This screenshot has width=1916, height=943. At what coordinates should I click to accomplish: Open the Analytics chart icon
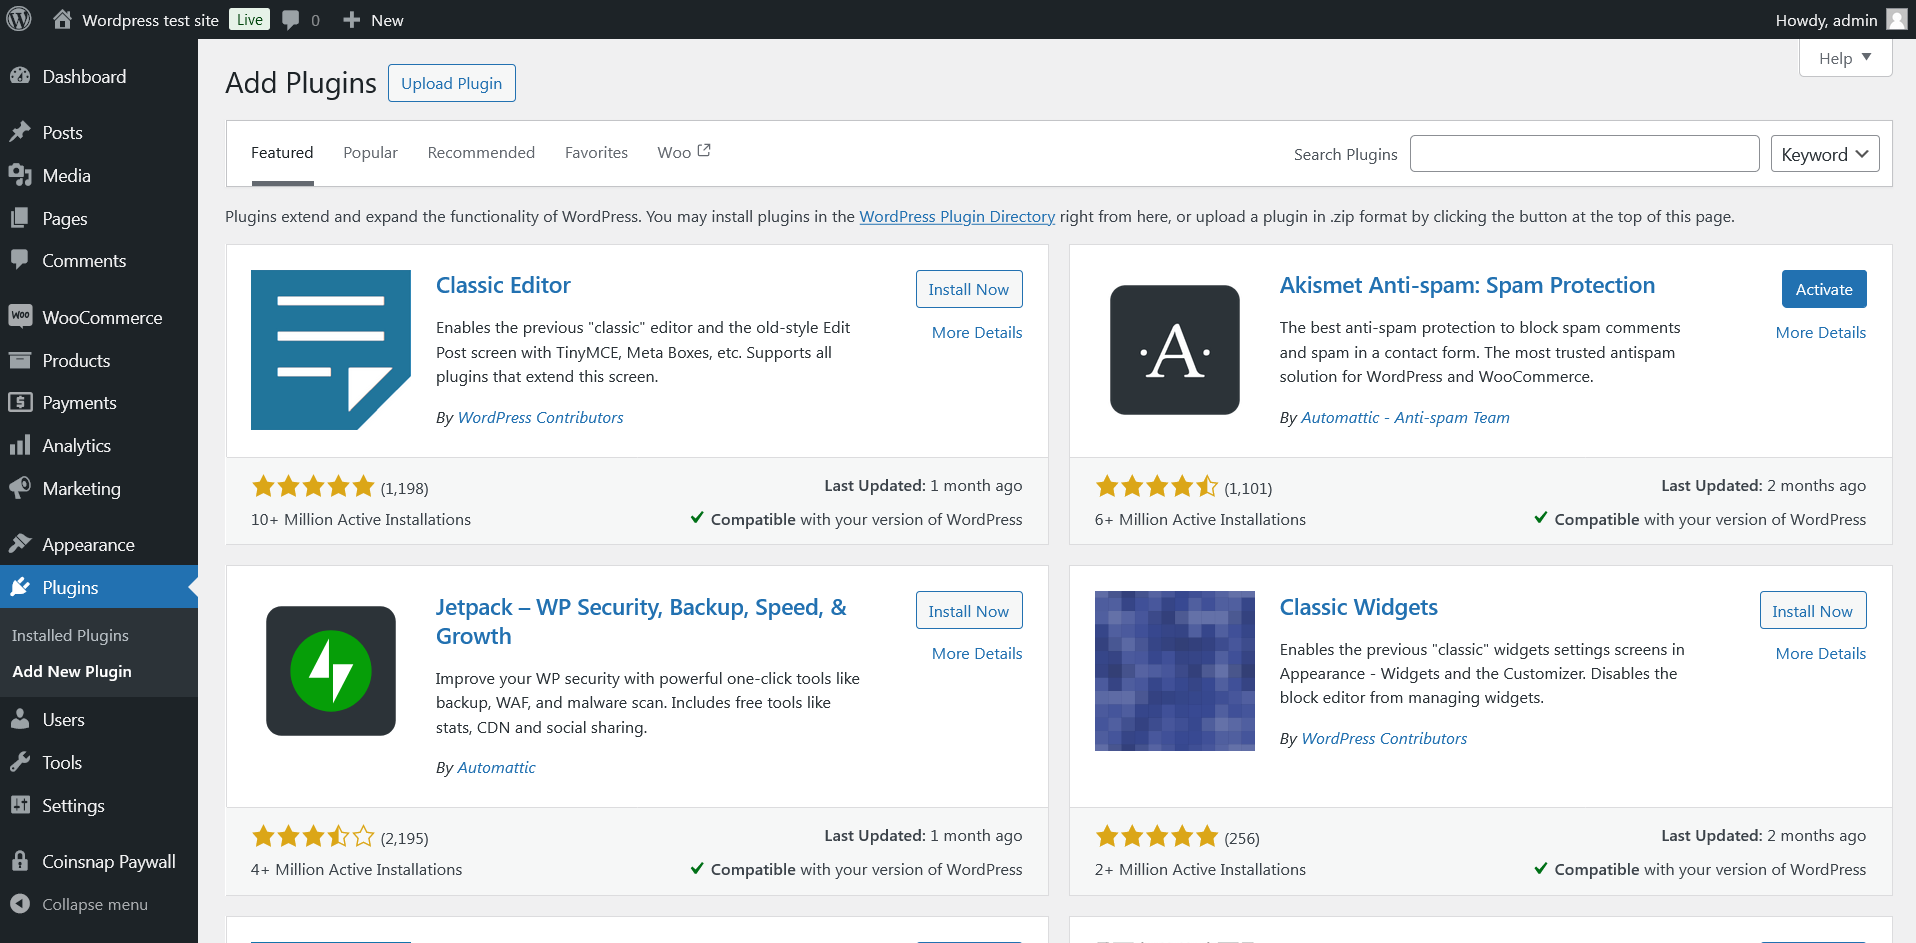pos(22,445)
